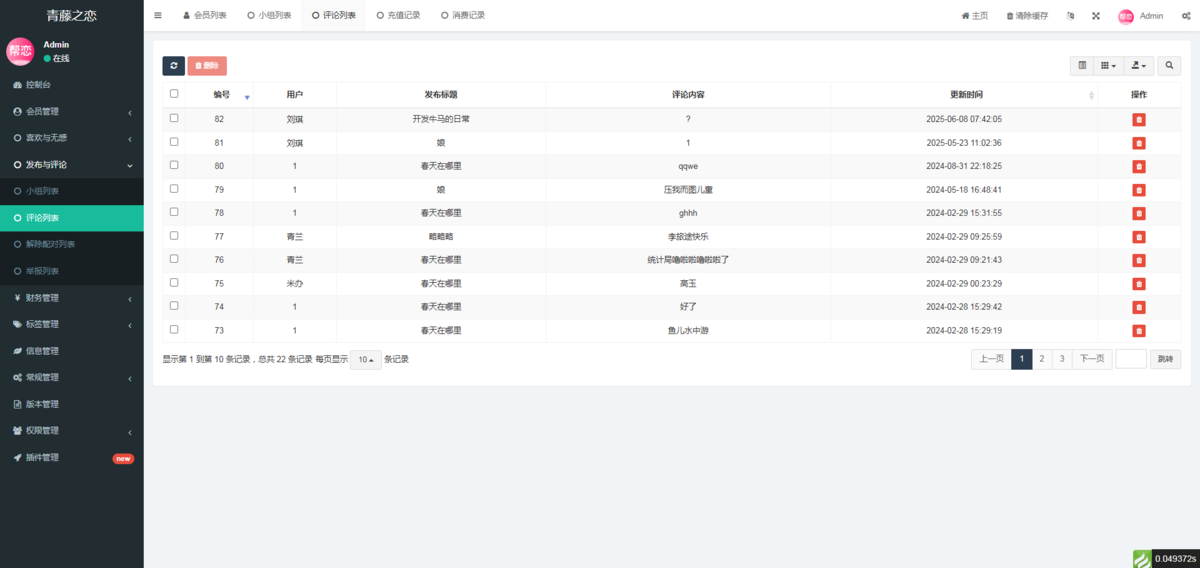Viewport: 1200px width, 568px height.
Task: Expand 权限管理 sidebar menu
Action: click(x=72, y=431)
